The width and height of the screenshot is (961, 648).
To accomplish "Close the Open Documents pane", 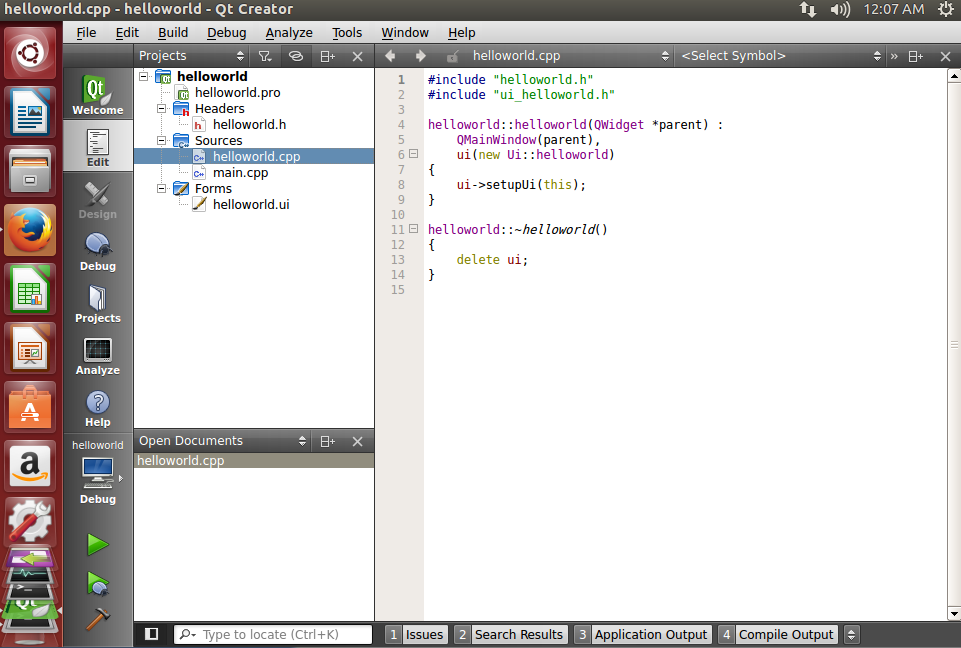I will pos(358,441).
